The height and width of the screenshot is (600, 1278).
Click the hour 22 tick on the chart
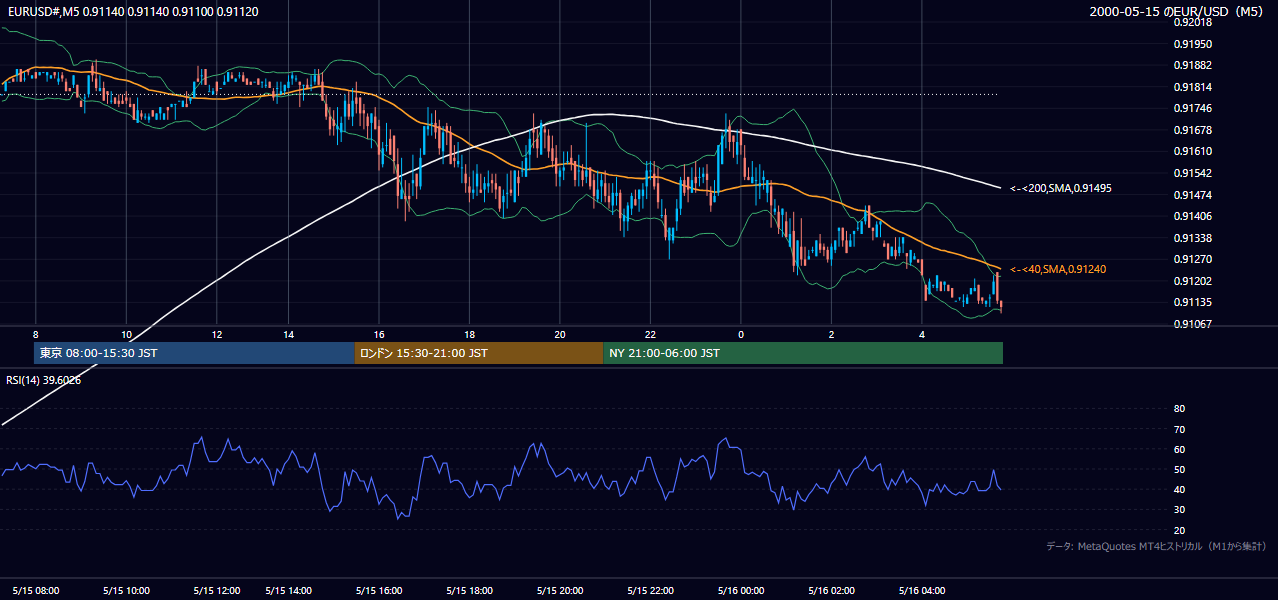tap(650, 334)
